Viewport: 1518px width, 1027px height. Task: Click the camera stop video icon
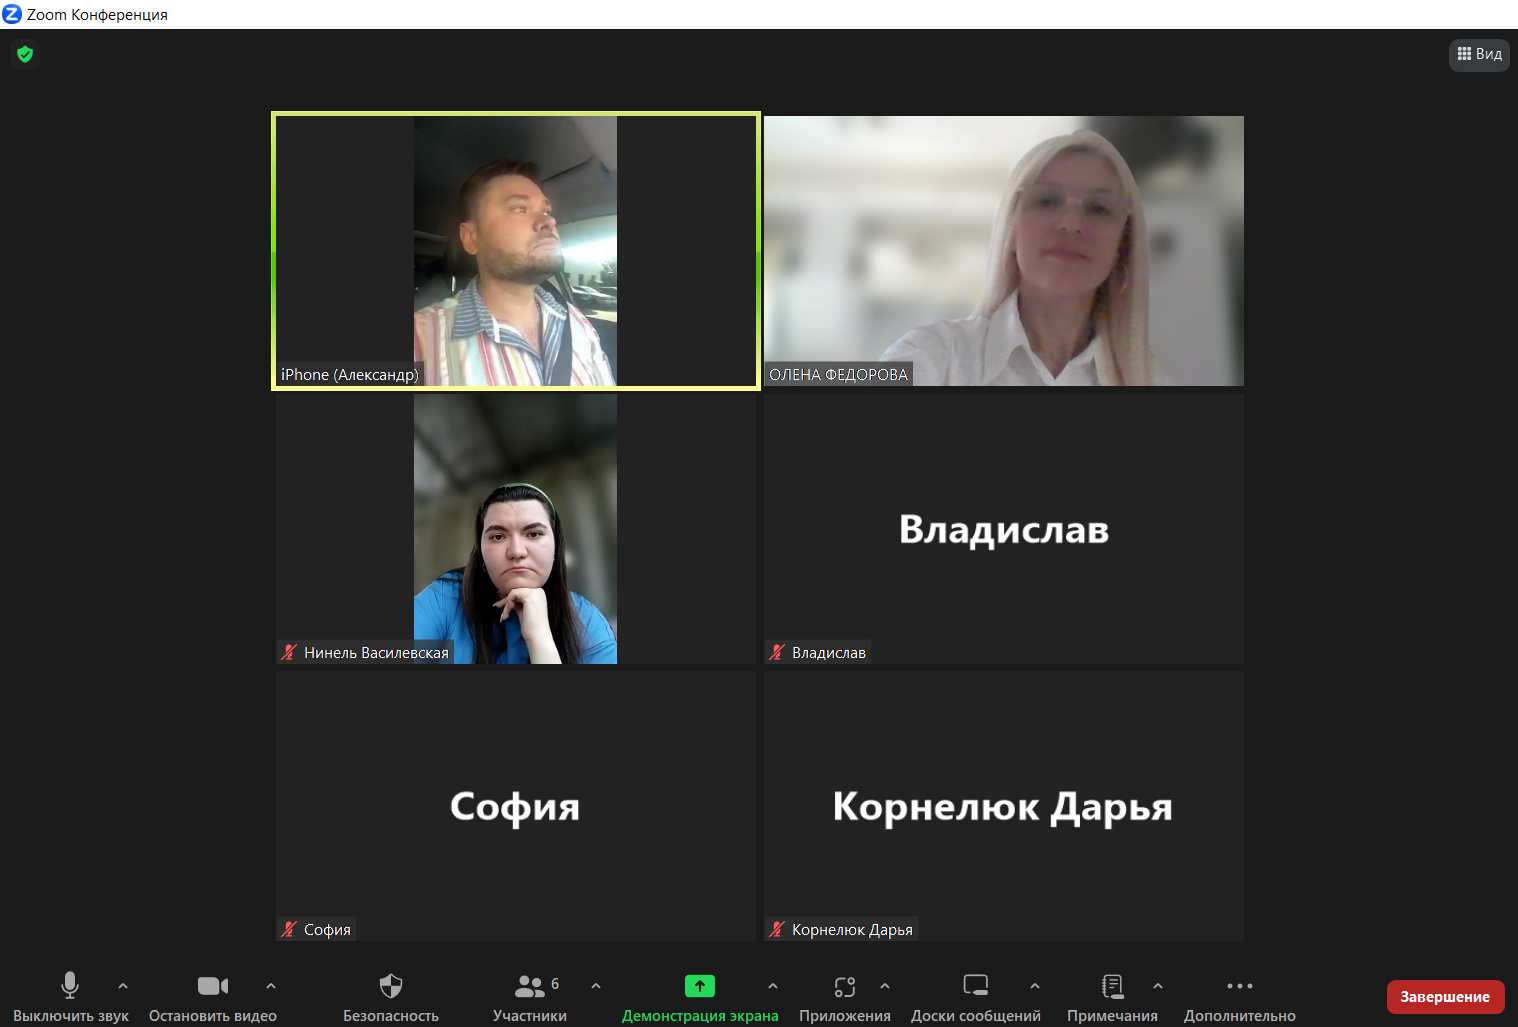tap(213, 986)
